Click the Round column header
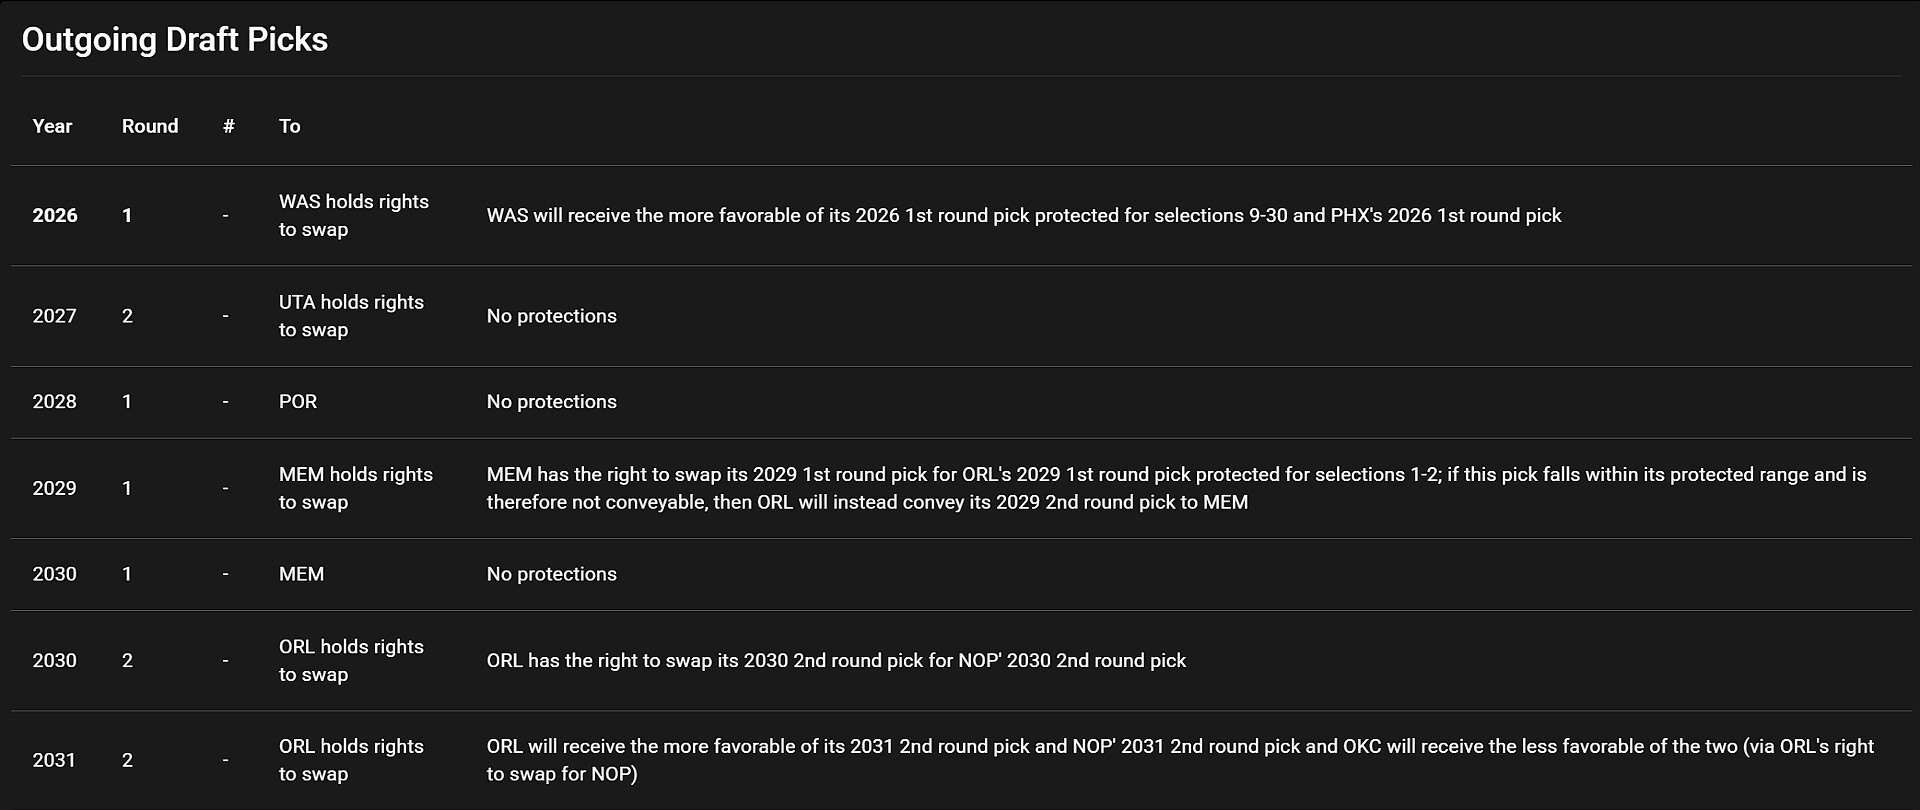The width and height of the screenshot is (1920, 810). [150, 126]
